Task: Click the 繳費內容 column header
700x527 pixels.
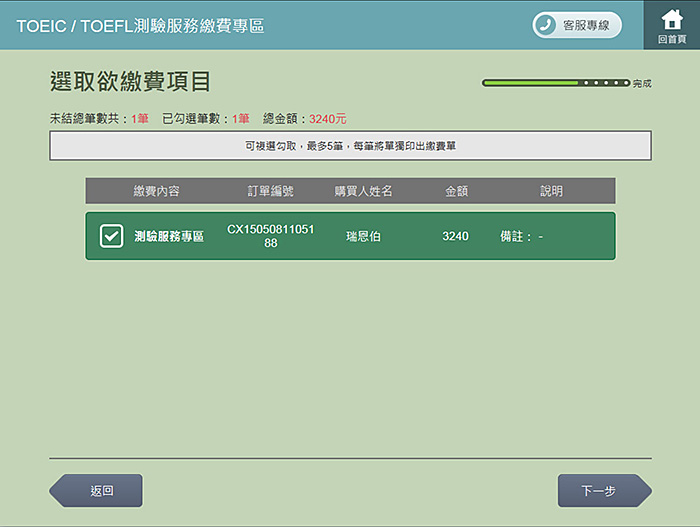Action: (x=156, y=191)
